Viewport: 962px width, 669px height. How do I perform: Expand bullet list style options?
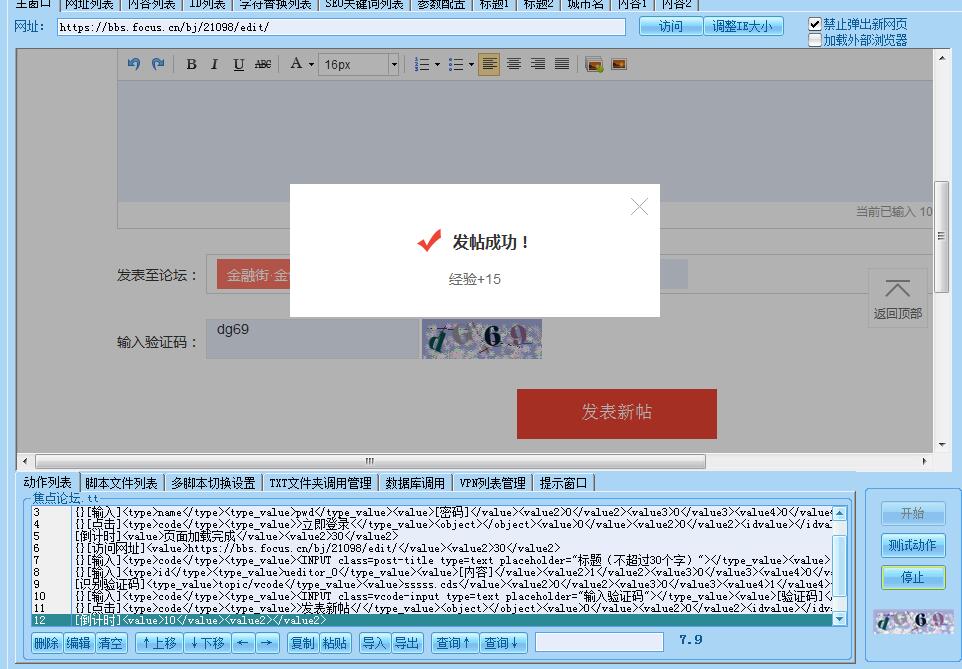tap(471, 64)
